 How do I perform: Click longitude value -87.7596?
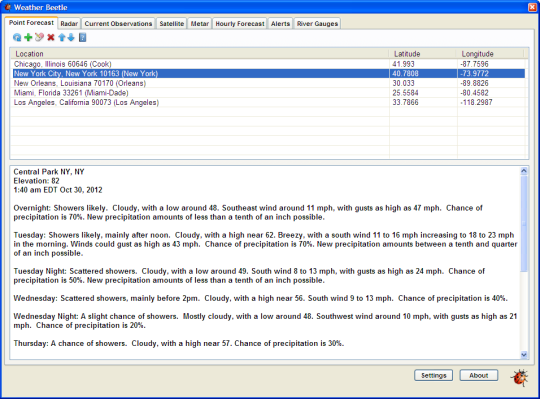pos(474,64)
